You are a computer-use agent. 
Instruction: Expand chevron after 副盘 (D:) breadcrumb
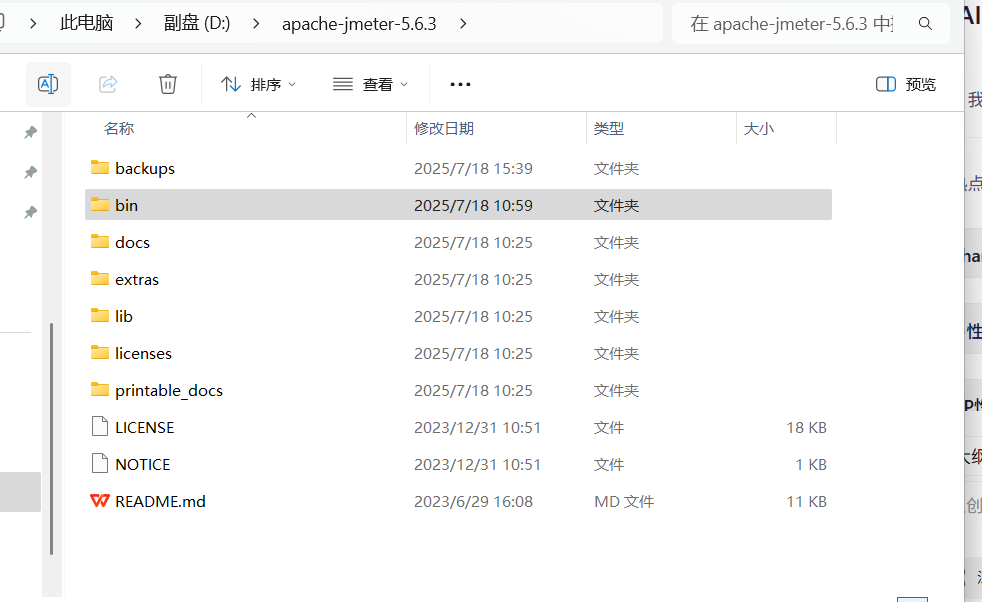pyautogui.click(x=256, y=24)
